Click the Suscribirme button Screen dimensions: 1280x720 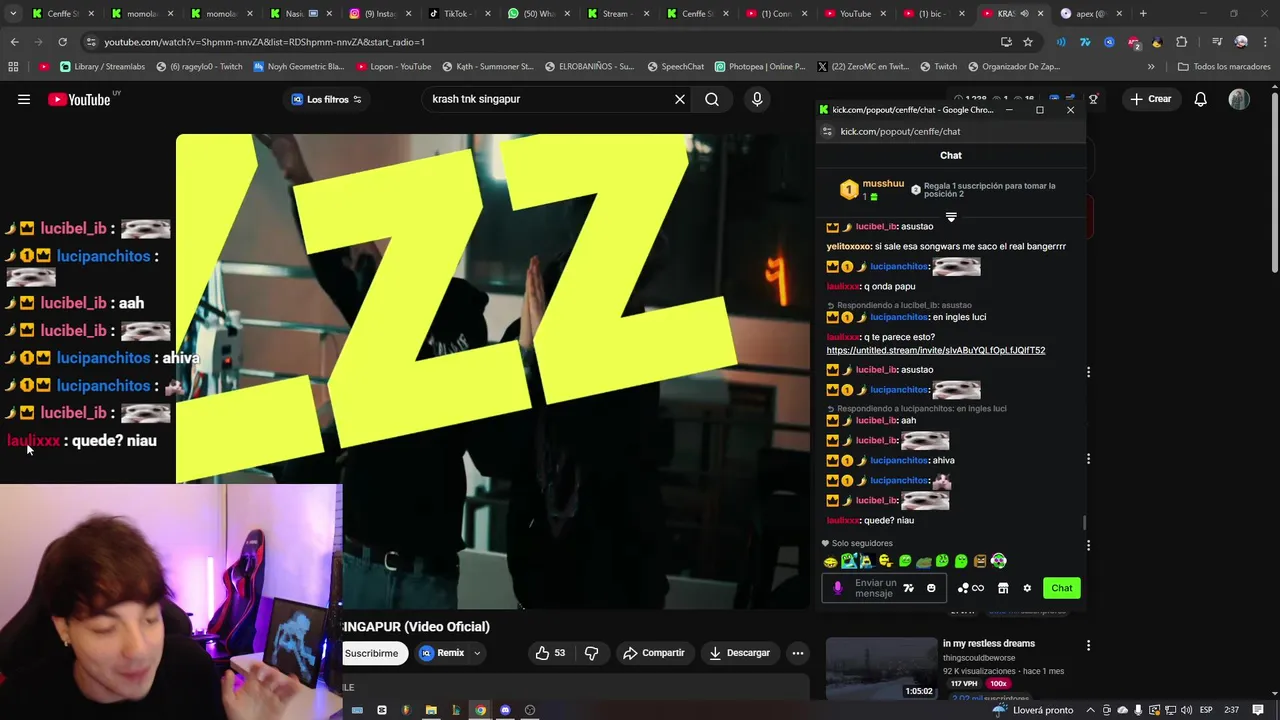click(x=371, y=653)
